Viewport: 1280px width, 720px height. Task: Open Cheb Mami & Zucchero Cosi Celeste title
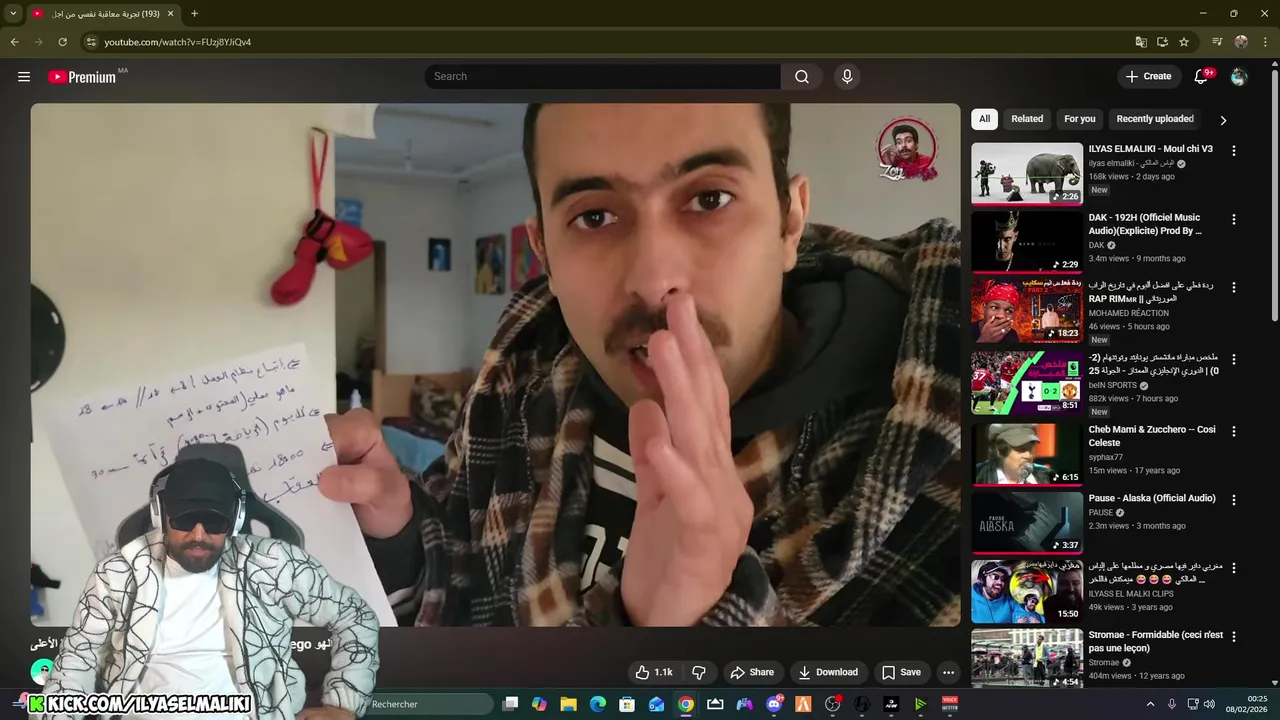(x=1152, y=436)
